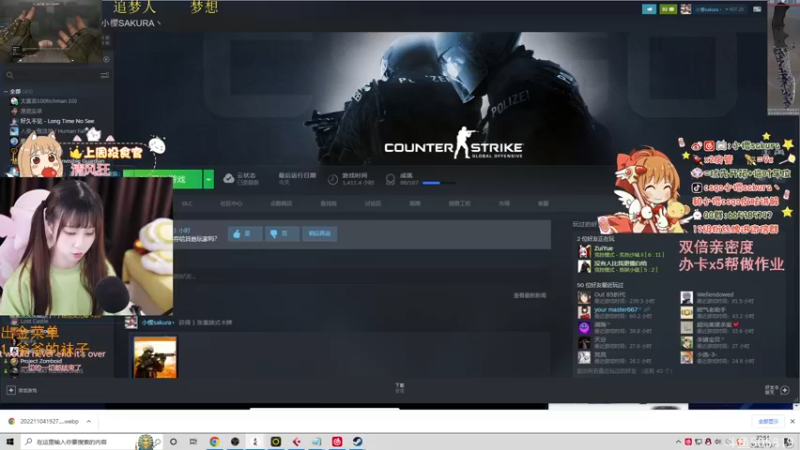Close the Chrome downloads bar
Viewport: 800px width, 450px height.
(792, 421)
